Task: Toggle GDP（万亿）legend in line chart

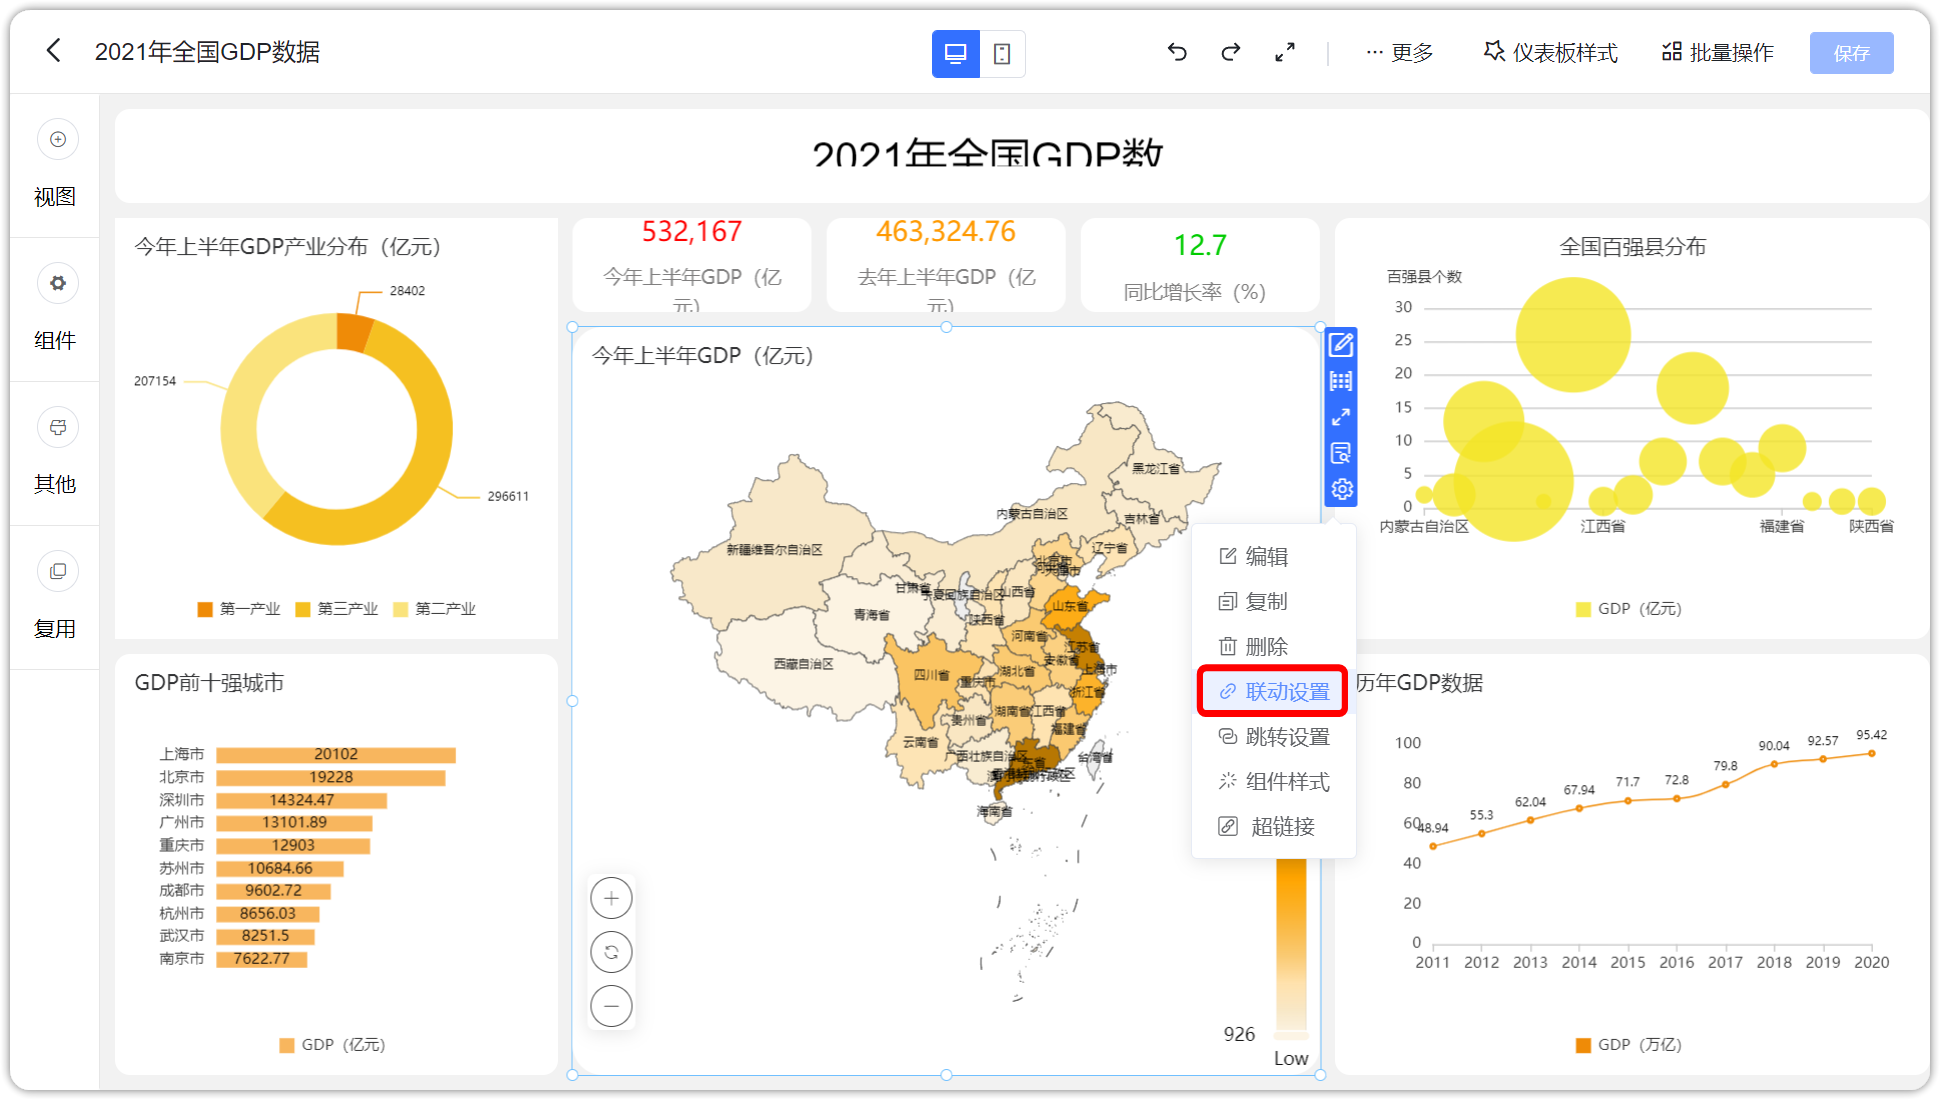Action: point(1628,1045)
